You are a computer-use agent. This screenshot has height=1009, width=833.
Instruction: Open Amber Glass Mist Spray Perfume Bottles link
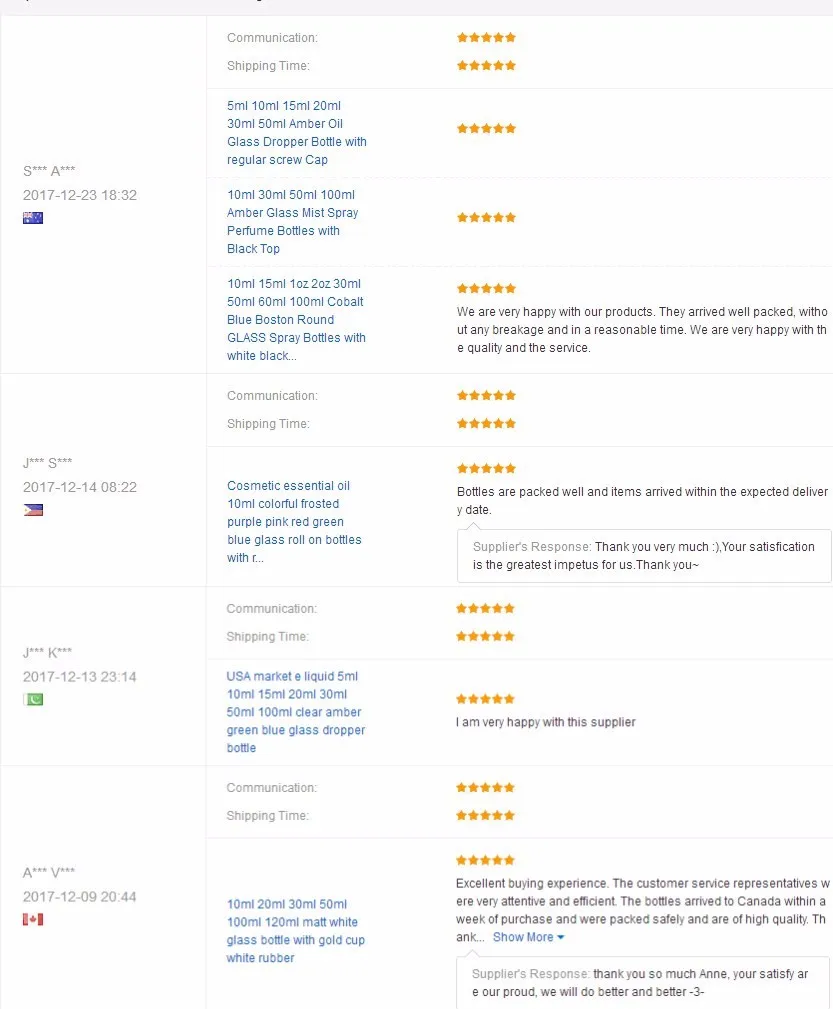pyautogui.click(x=292, y=221)
